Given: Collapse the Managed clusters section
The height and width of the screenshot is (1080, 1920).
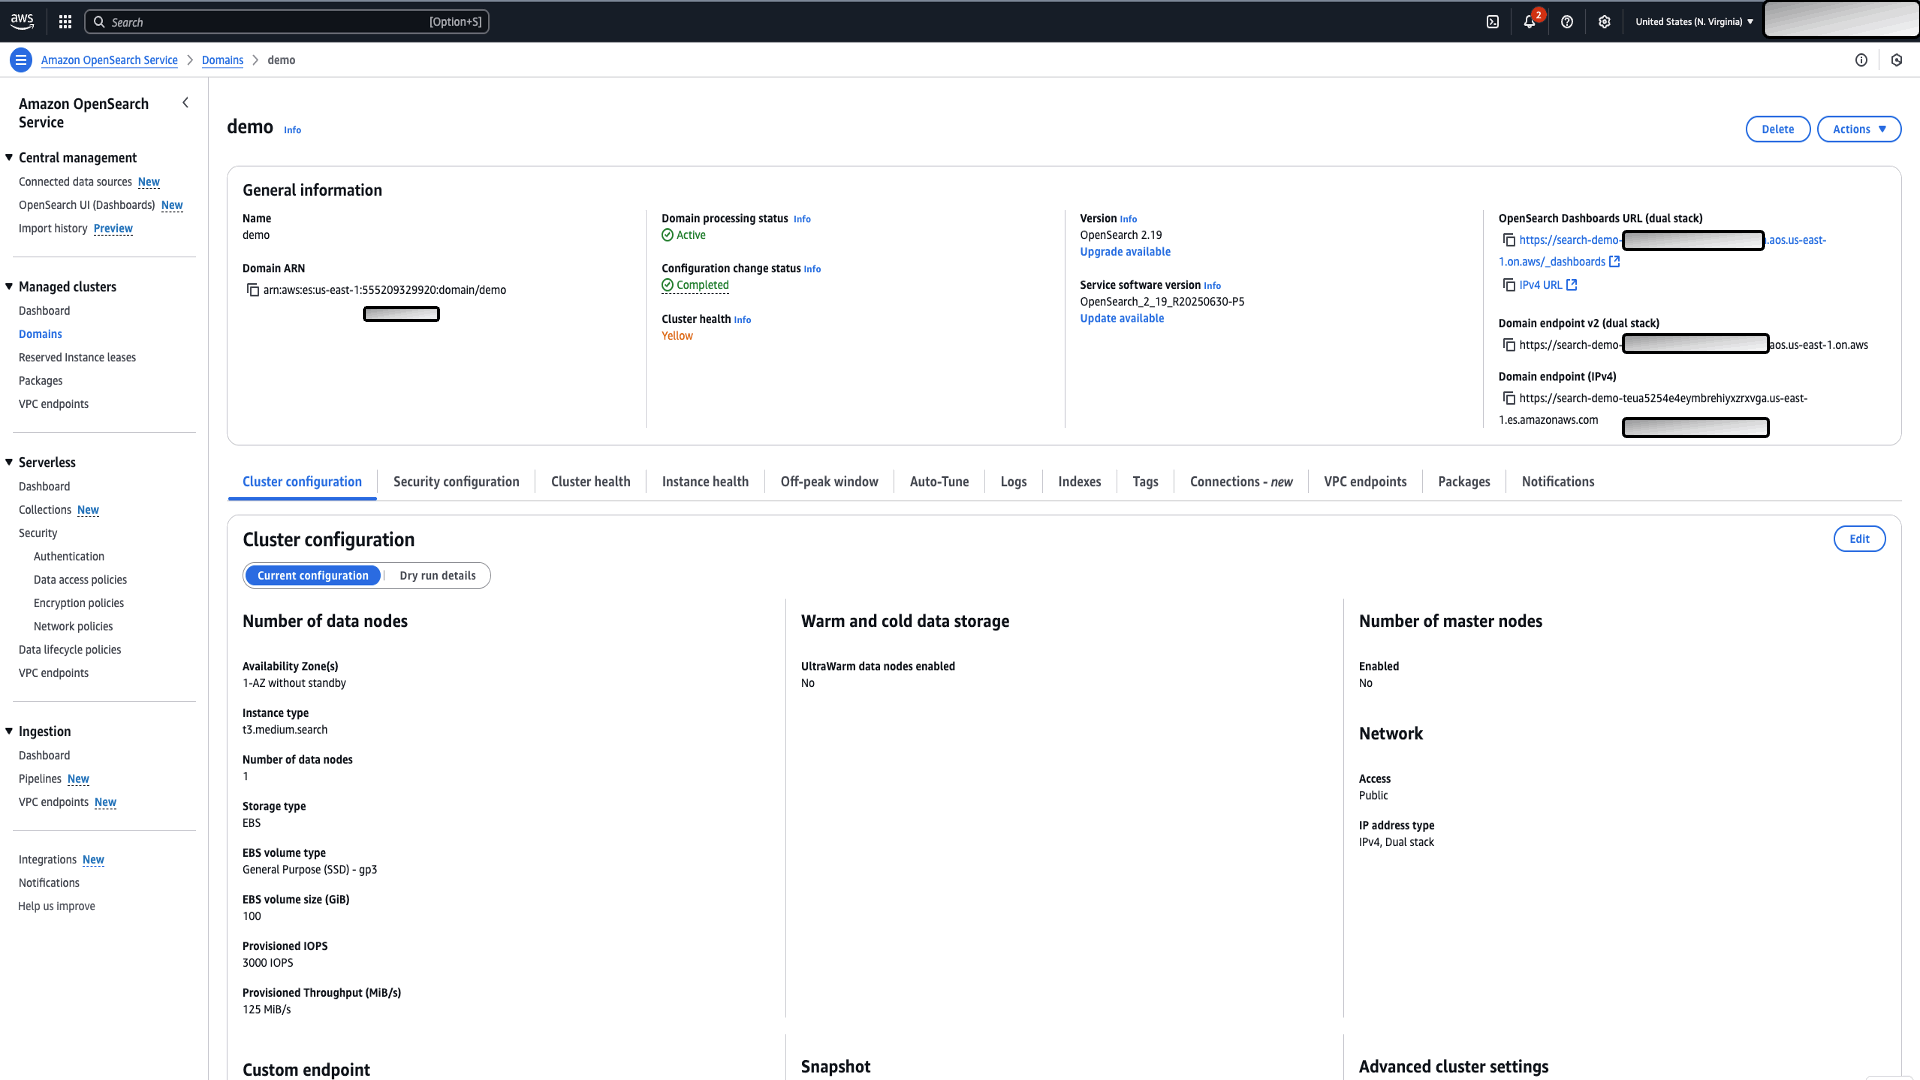Looking at the screenshot, I should pos(9,287).
